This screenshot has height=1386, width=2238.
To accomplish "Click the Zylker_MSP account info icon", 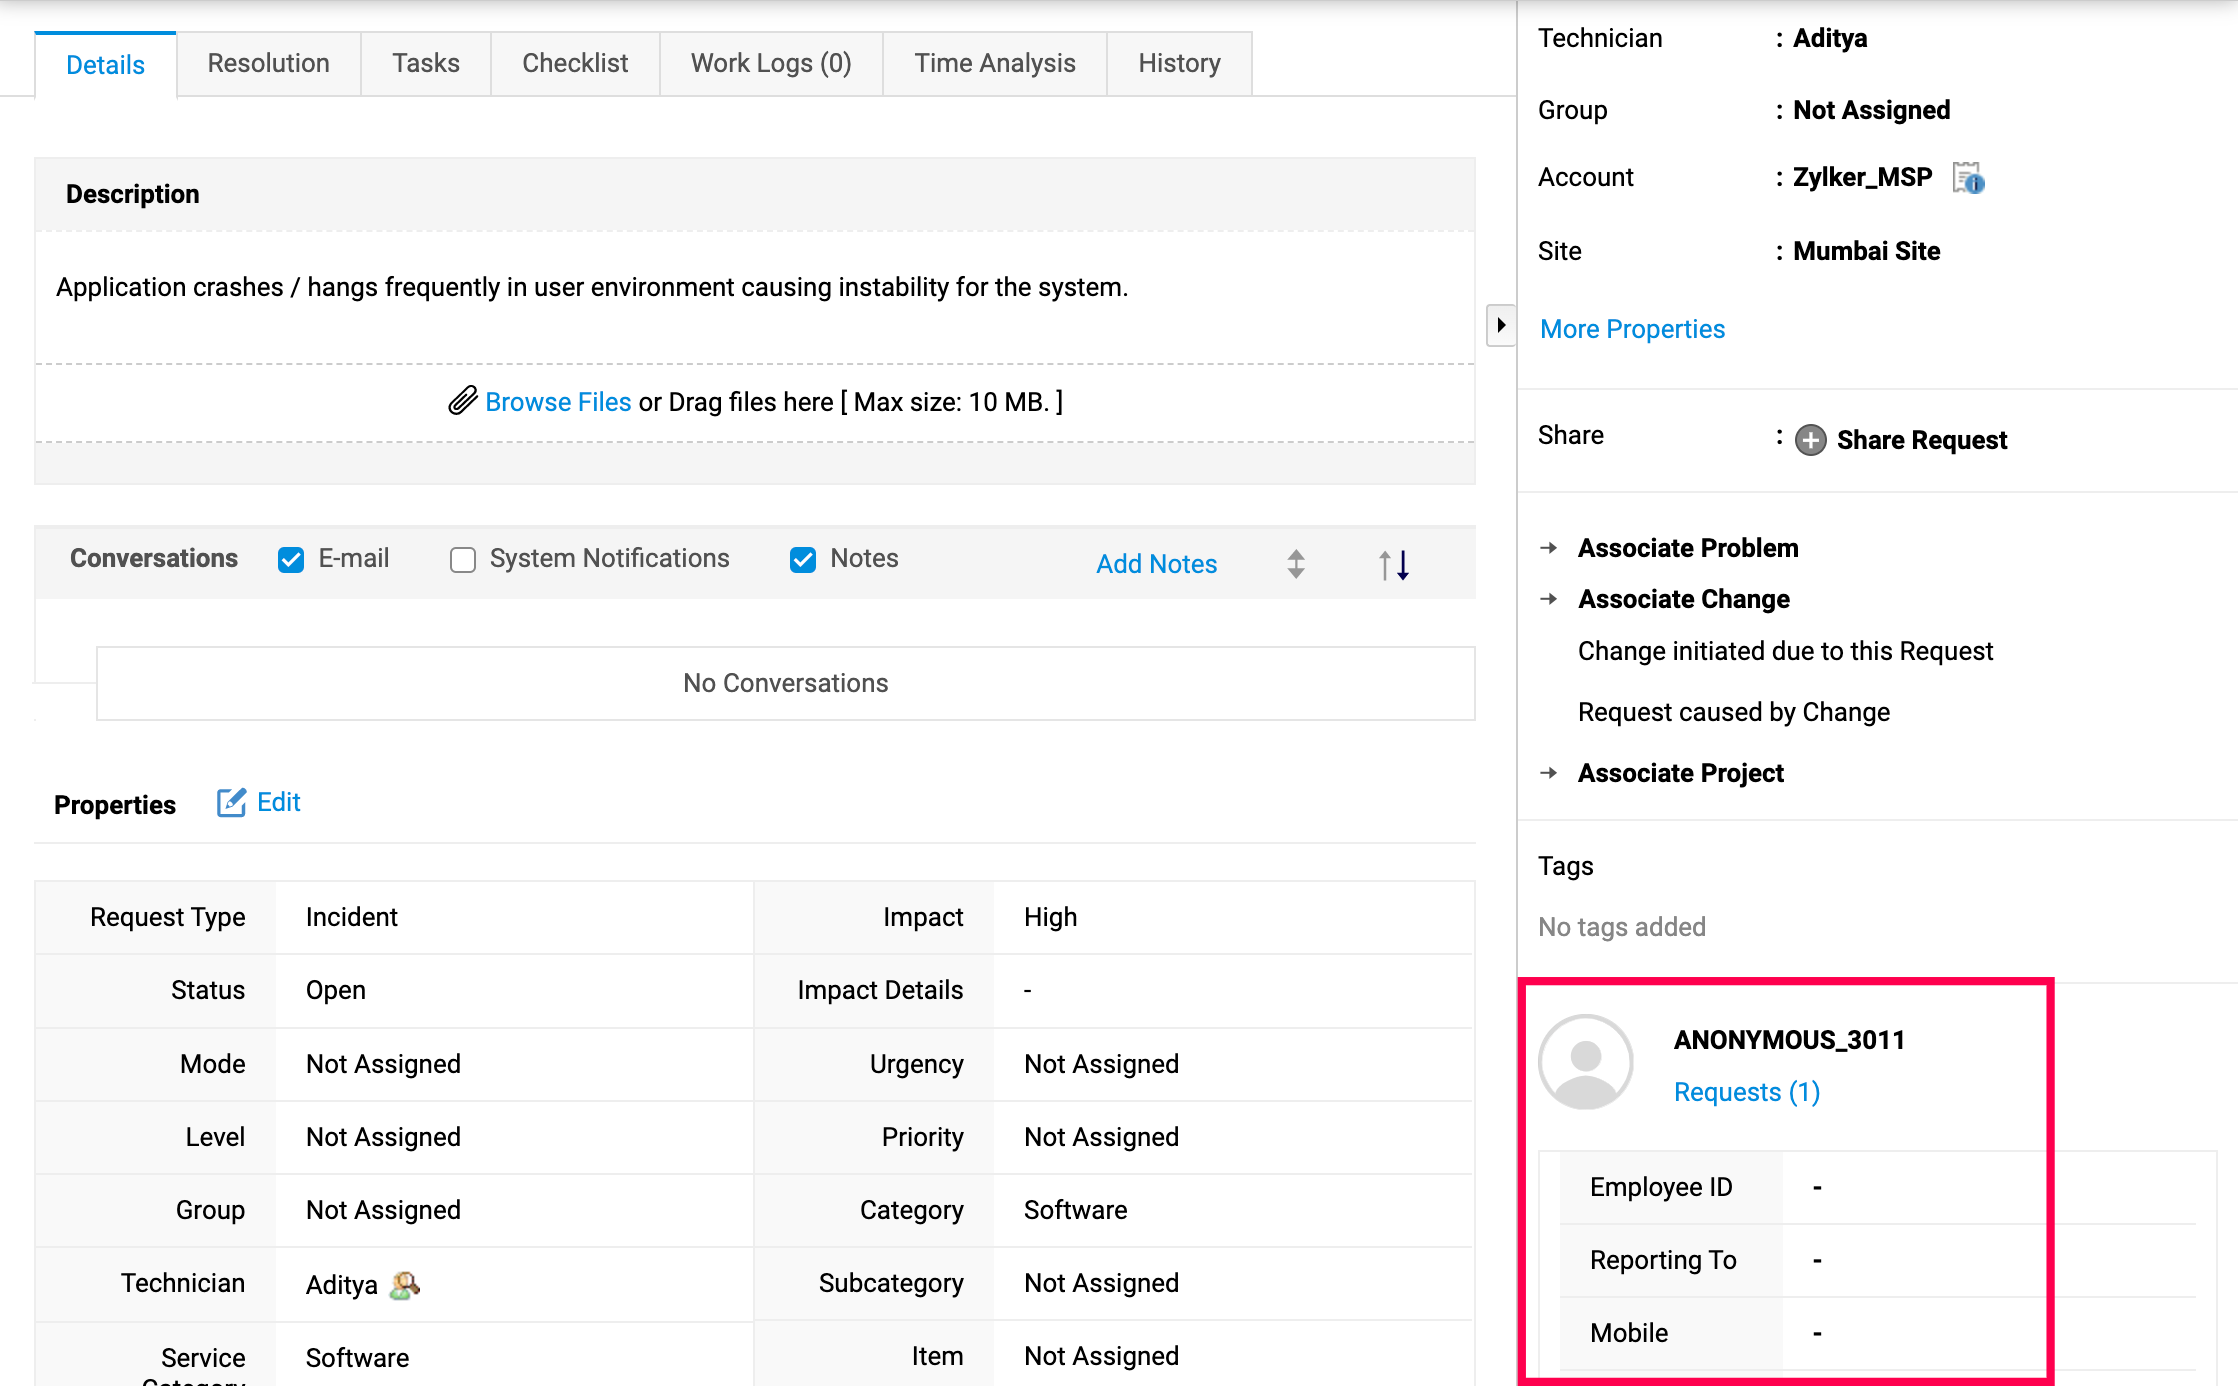I will [1968, 178].
